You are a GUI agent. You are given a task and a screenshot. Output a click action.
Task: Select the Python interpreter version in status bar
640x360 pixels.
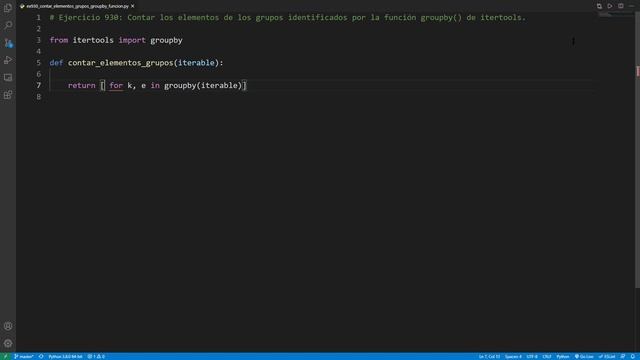click(x=65, y=356)
